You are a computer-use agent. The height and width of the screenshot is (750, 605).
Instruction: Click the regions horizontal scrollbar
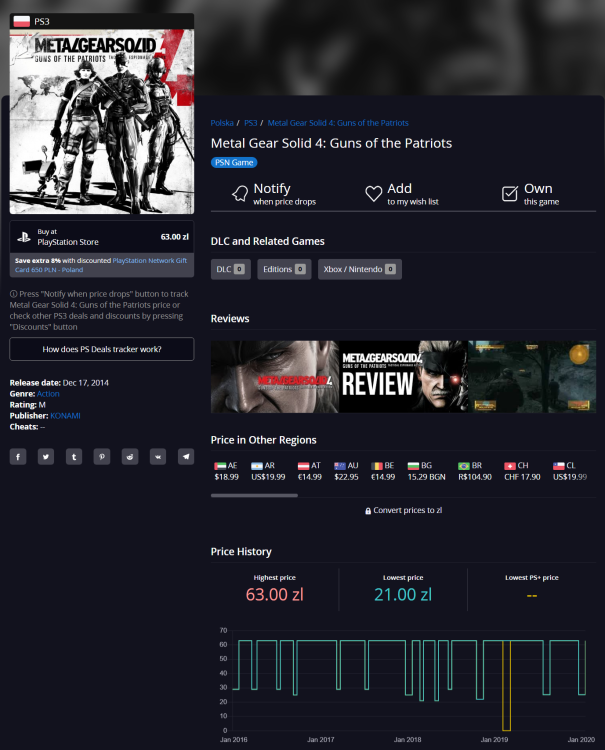point(254,496)
